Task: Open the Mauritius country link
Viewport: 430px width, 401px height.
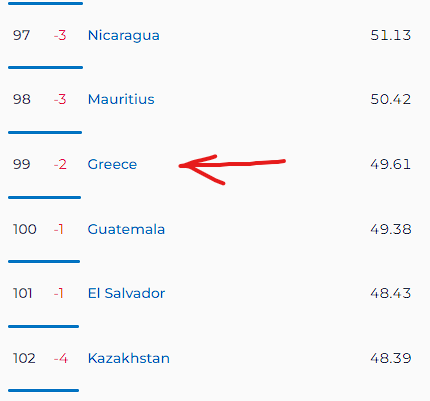Action: pos(121,99)
